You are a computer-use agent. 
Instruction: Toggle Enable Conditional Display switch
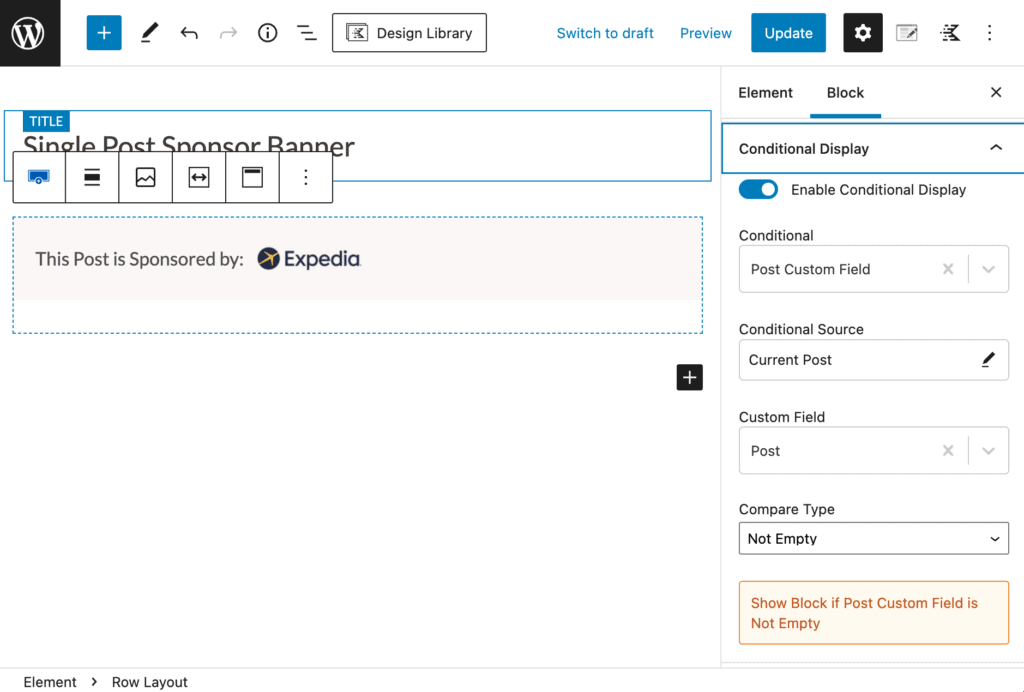[758, 189]
